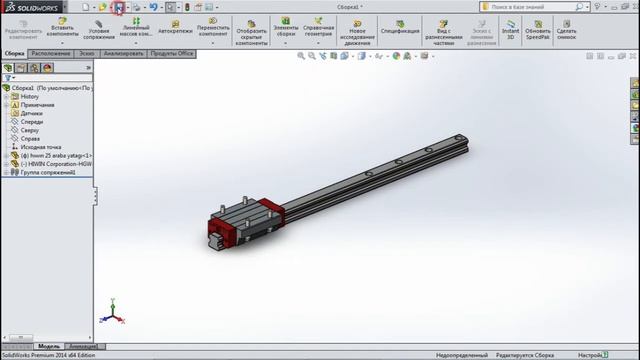Click the Undo arrow icon
This screenshot has width=640, height=360.
[x=153, y=7]
